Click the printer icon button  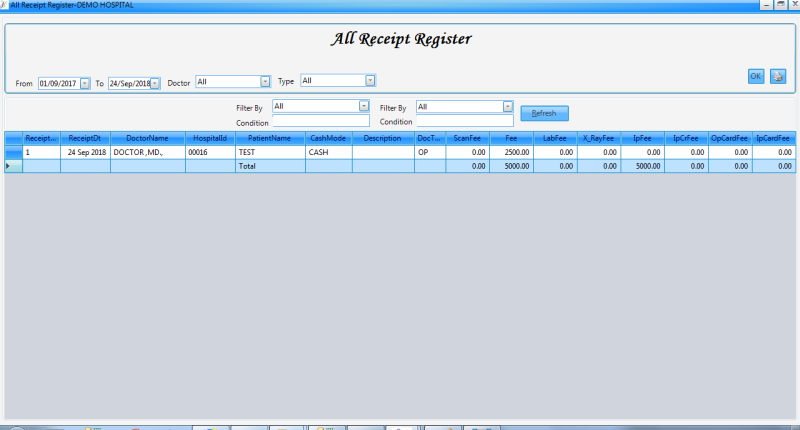[x=778, y=76]
